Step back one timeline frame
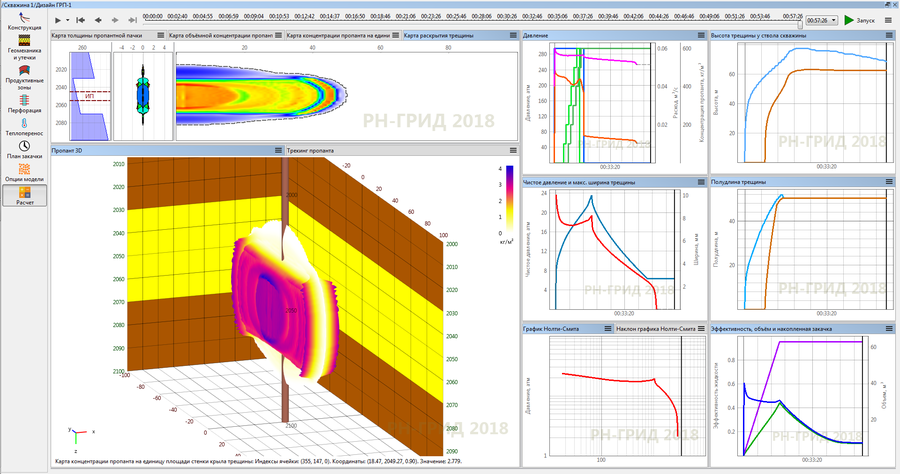900x474 pixels. point(97,20)
